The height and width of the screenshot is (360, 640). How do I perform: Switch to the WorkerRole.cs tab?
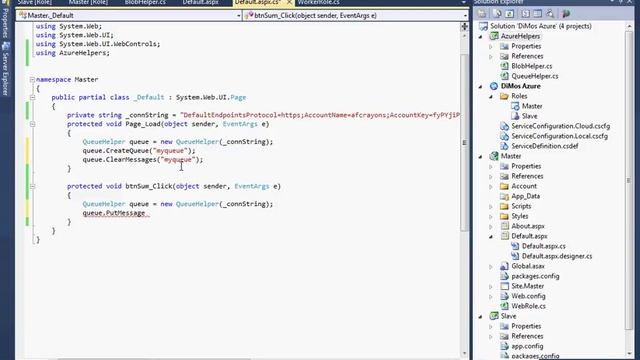click(x=318, y=2)
